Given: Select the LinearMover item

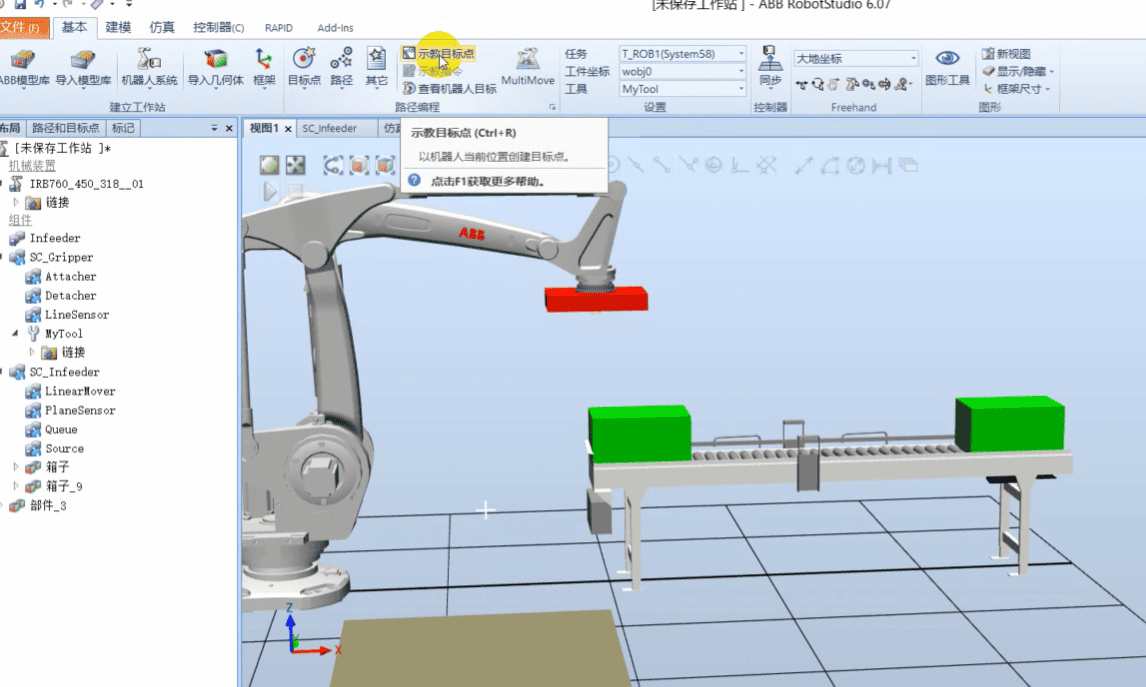Looking at the screenshot, I should 71,391.
